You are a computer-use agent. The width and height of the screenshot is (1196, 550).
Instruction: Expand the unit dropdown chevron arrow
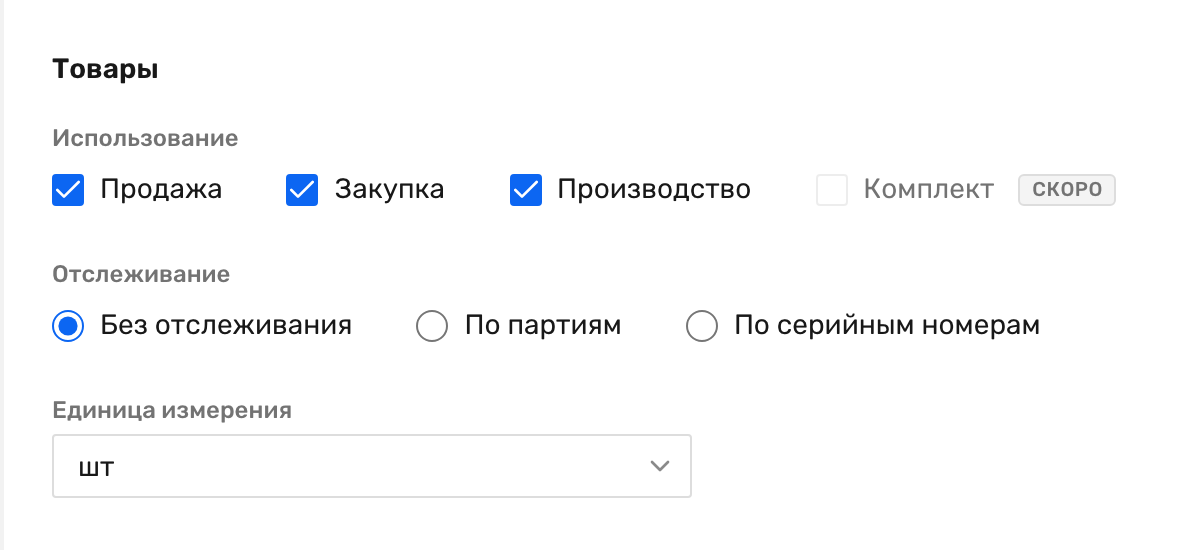click(x=660, y=466)
